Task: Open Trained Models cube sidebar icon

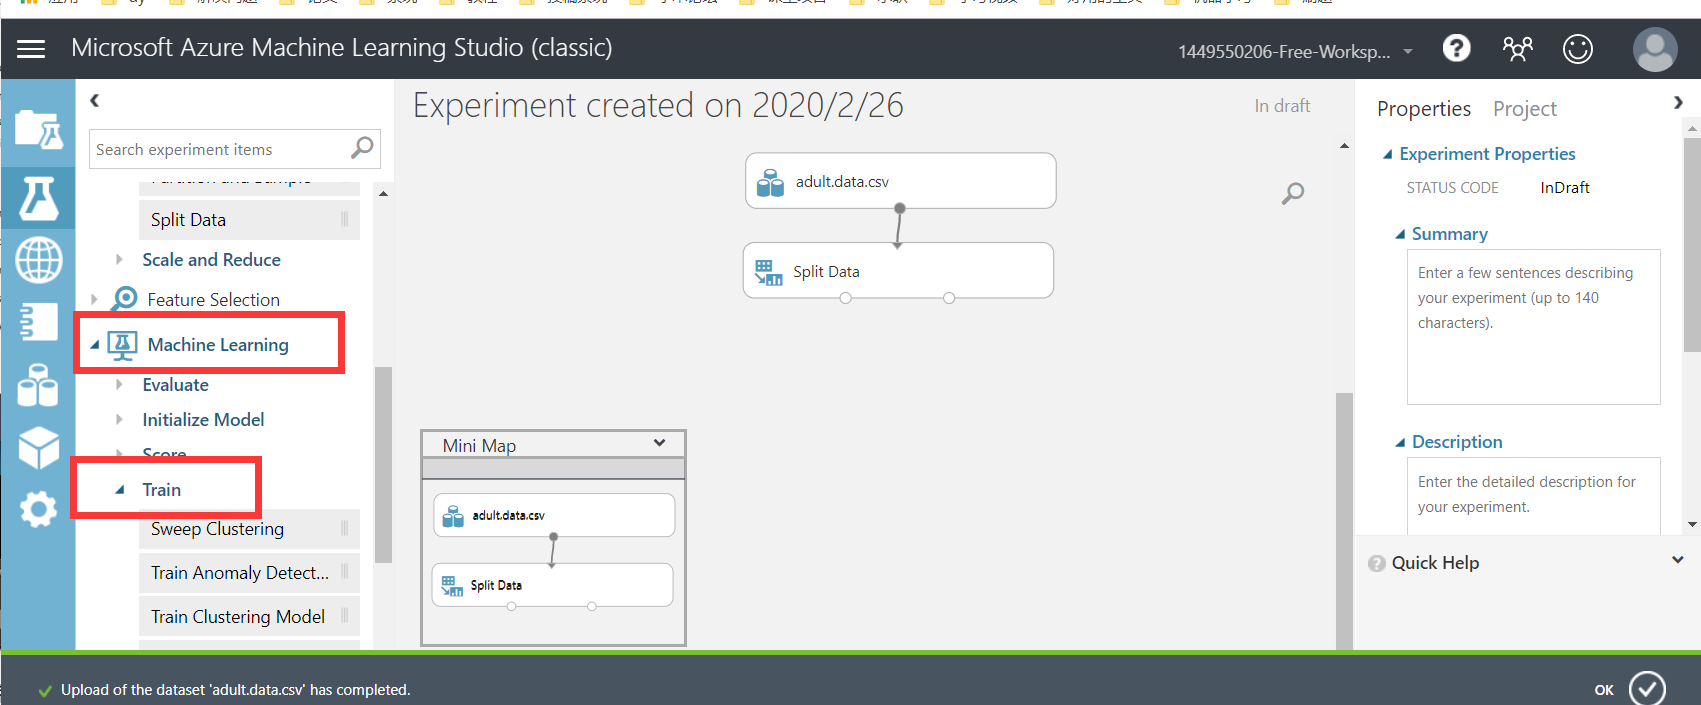Action: point(38,447)
